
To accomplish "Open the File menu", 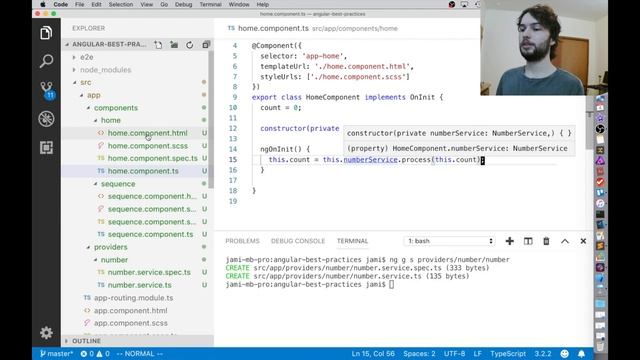I will [x=80, y=4].
